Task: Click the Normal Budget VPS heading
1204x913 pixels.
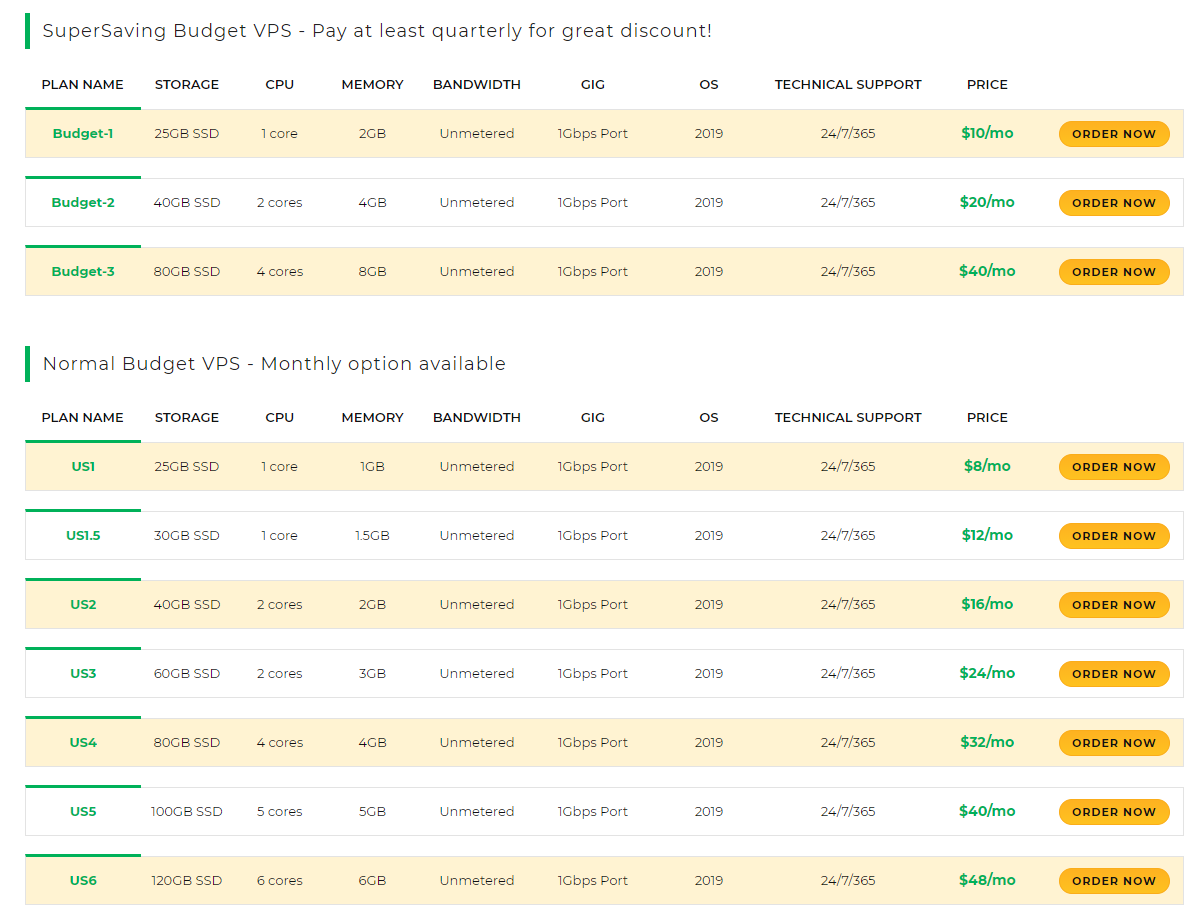Action: click(x=274, y=364)
